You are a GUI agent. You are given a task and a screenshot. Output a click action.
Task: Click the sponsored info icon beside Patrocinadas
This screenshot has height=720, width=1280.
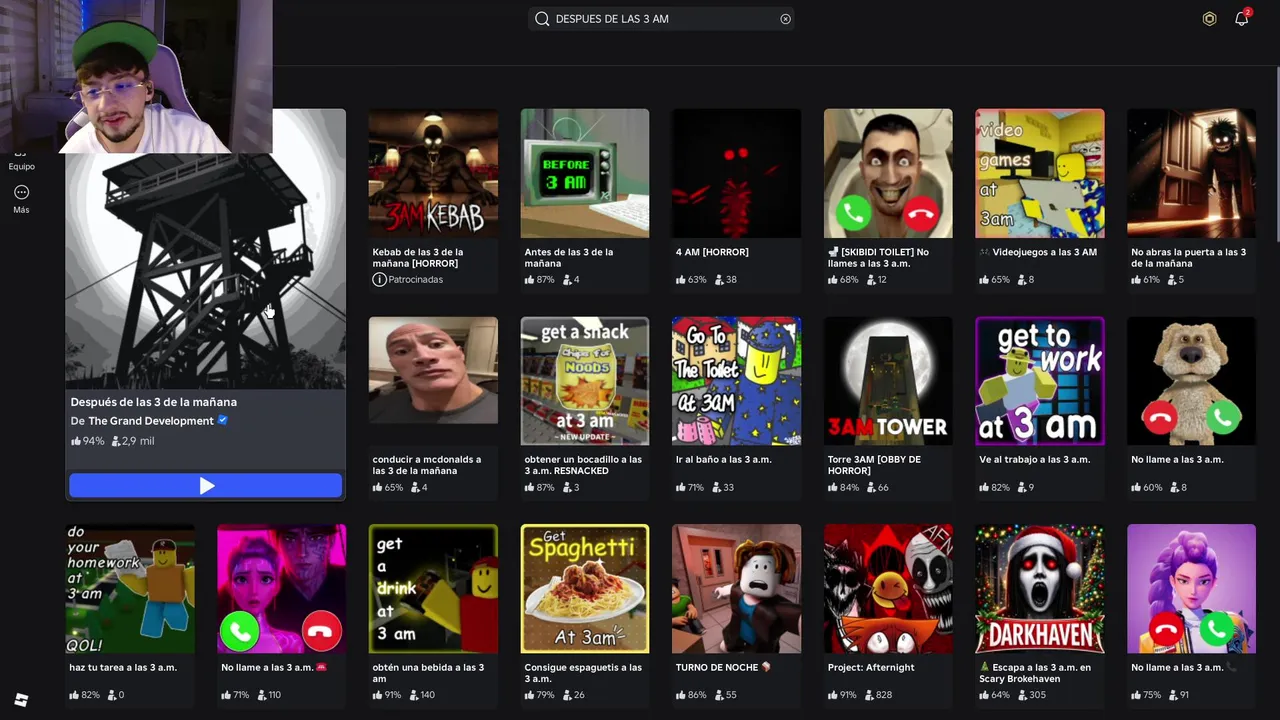click(x=379, y=280)
